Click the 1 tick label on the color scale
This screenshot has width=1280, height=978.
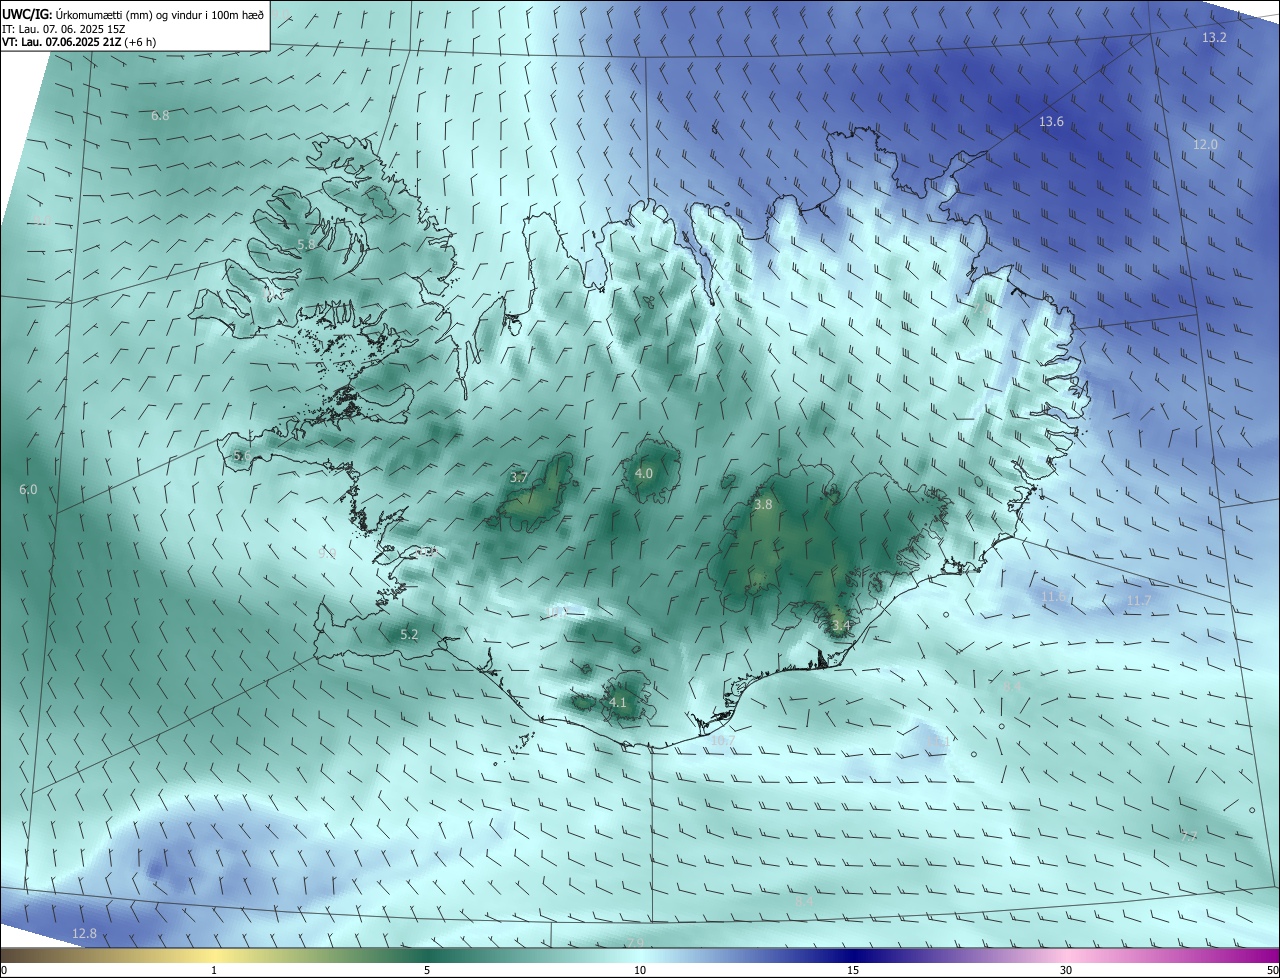pos(214,971)
